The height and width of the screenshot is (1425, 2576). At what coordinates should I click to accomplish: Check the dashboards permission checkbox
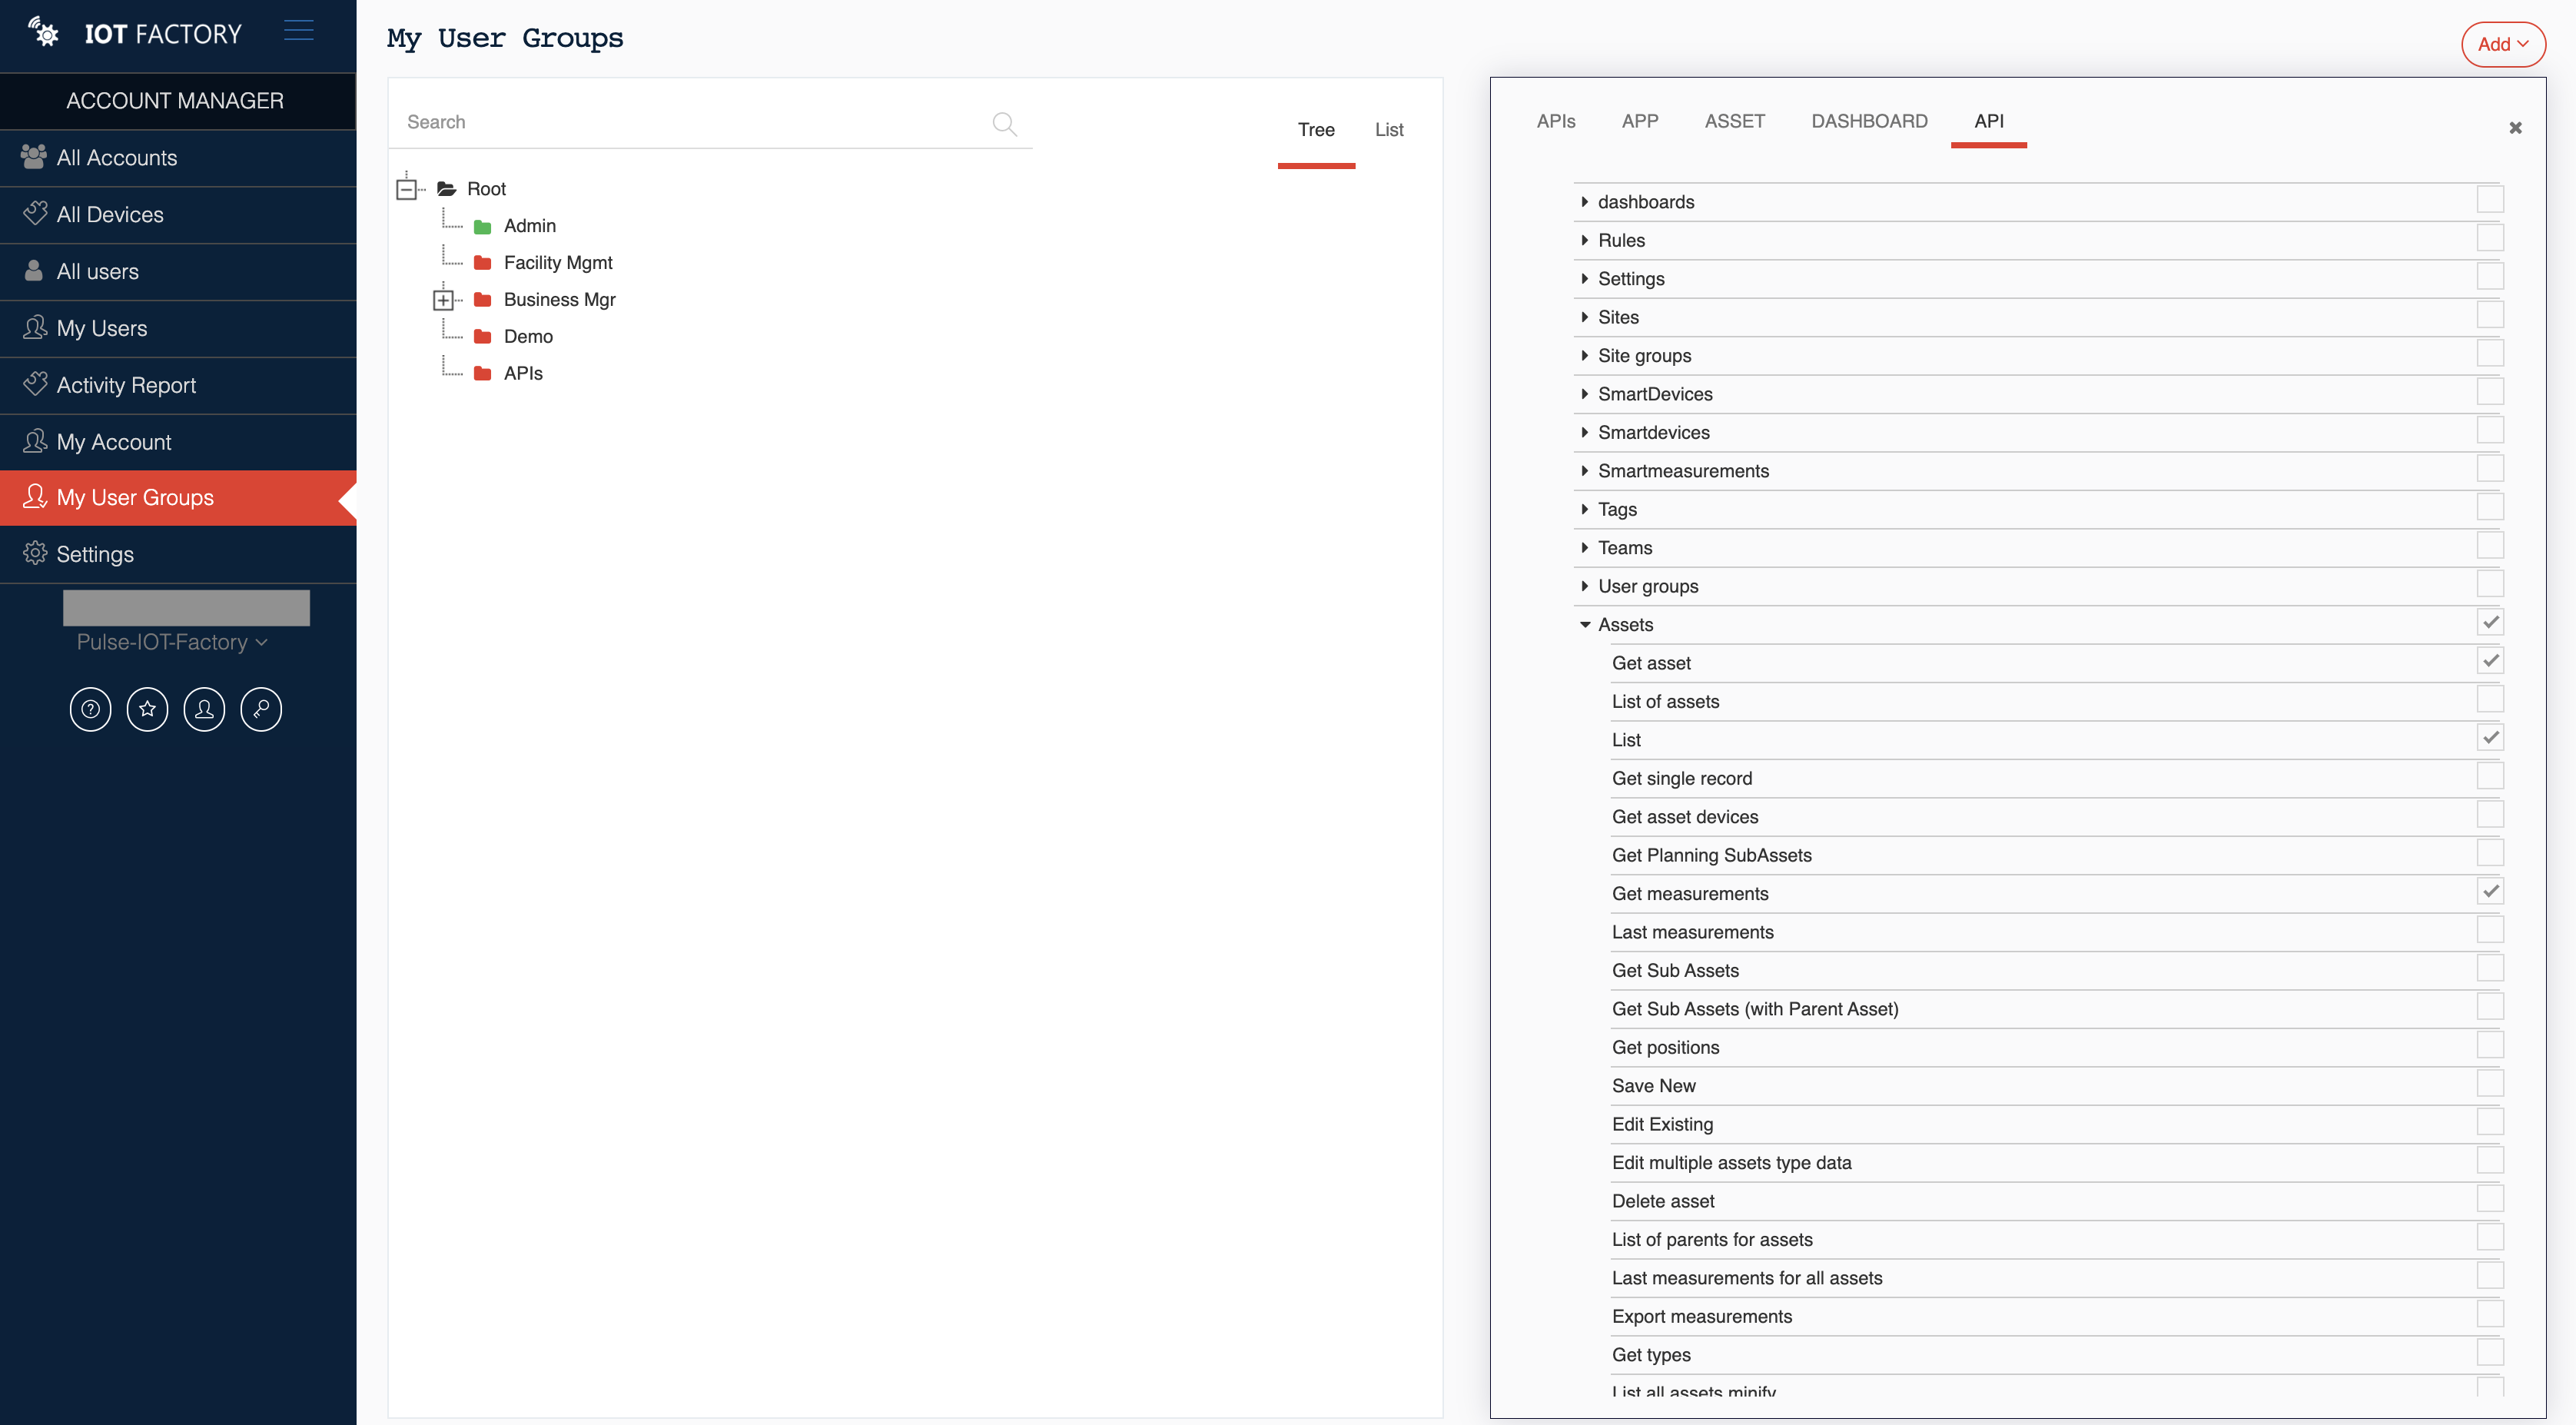click(x=2489, y=200)
